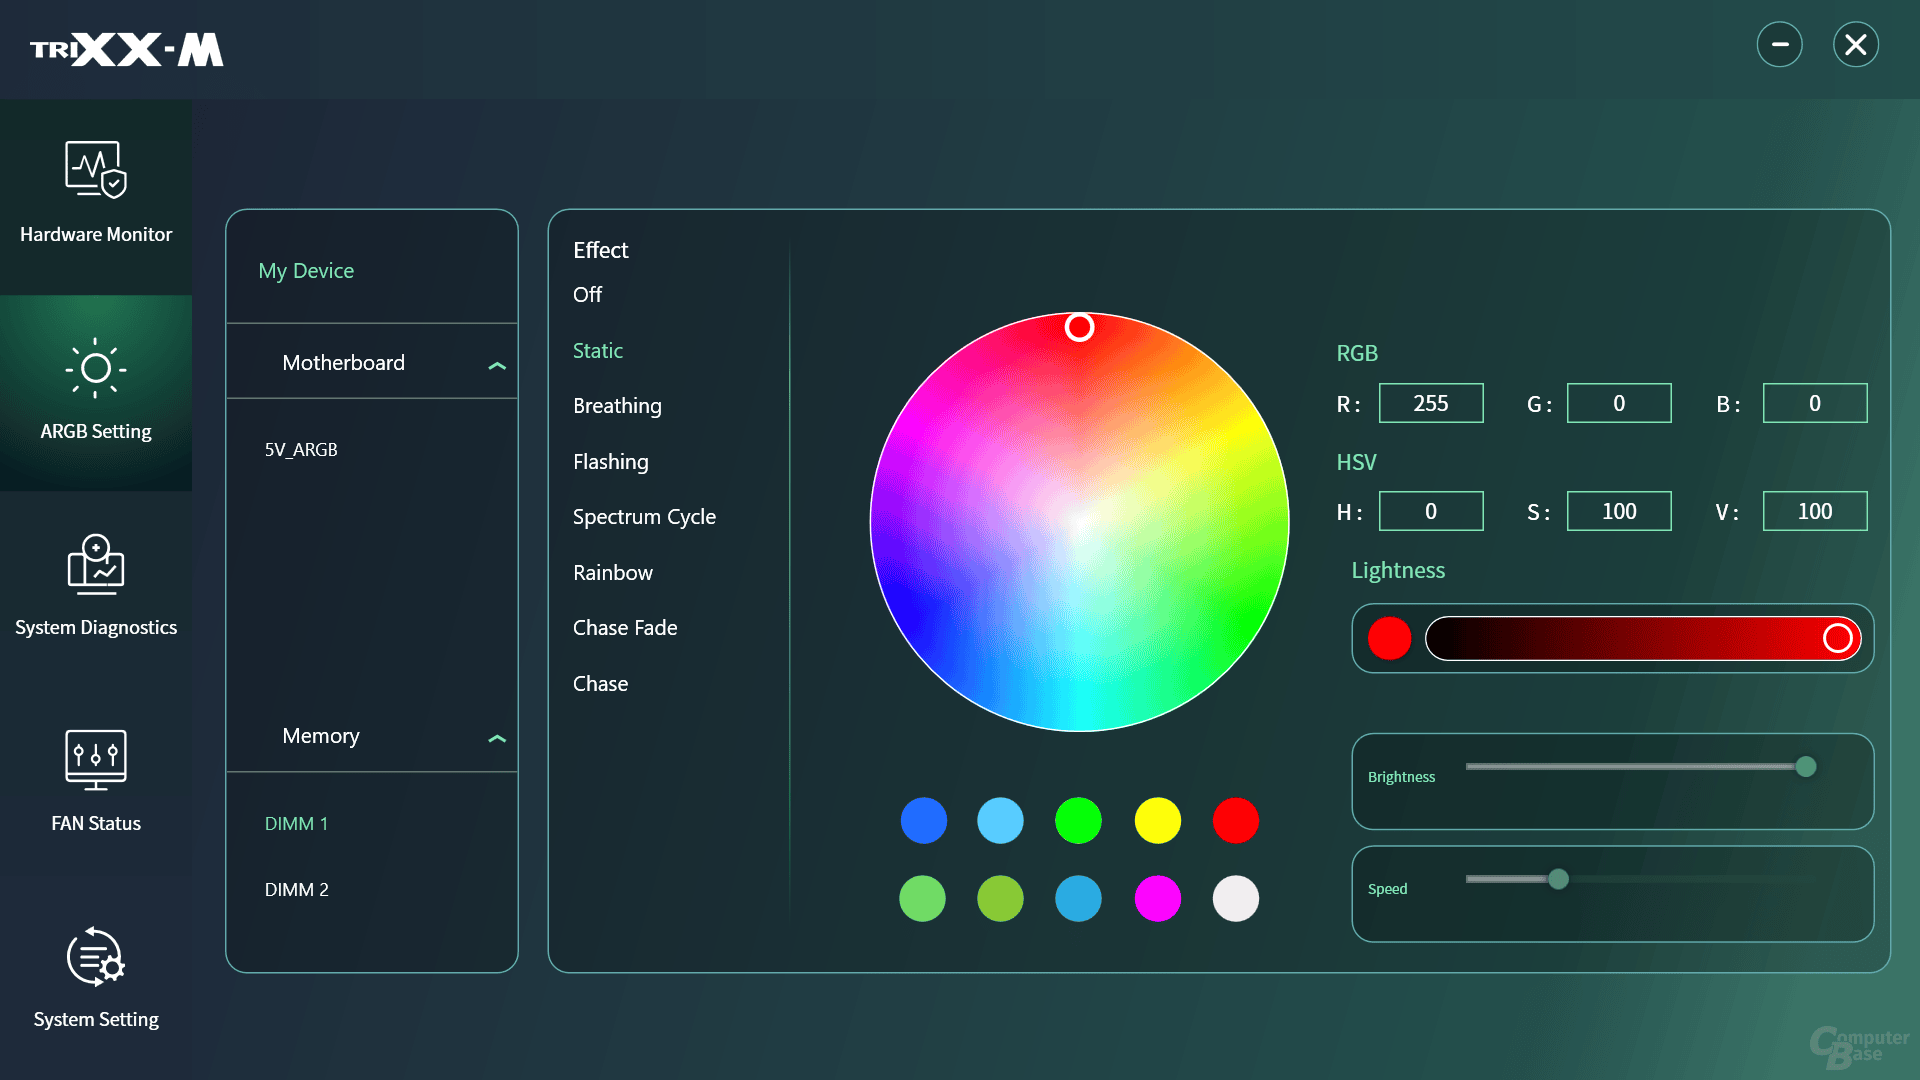The image size is (1920, 1080).
Task: Choose the Chase Fade effect
Action: [625, 628]
